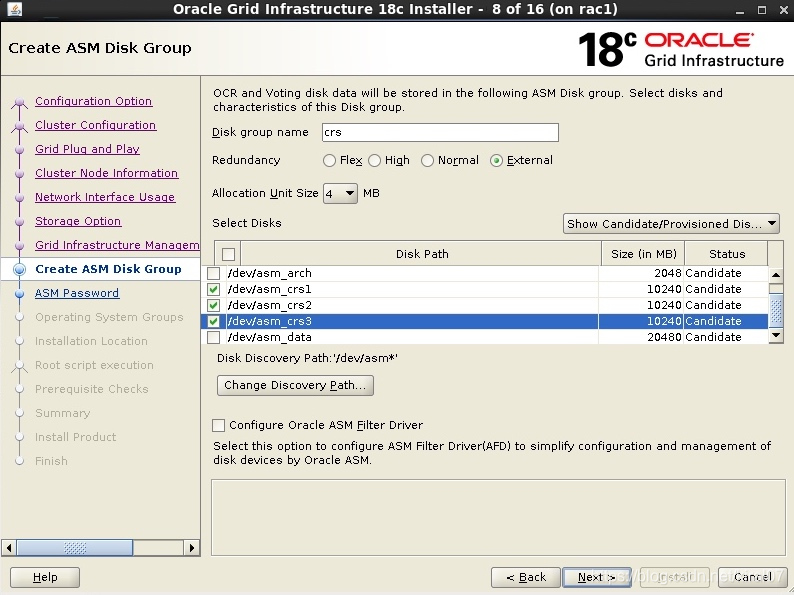This screenshot has width=794, height=595.
Task: Enable Configure Oracle ASM Filter Driver
Action: click(218, 425)
